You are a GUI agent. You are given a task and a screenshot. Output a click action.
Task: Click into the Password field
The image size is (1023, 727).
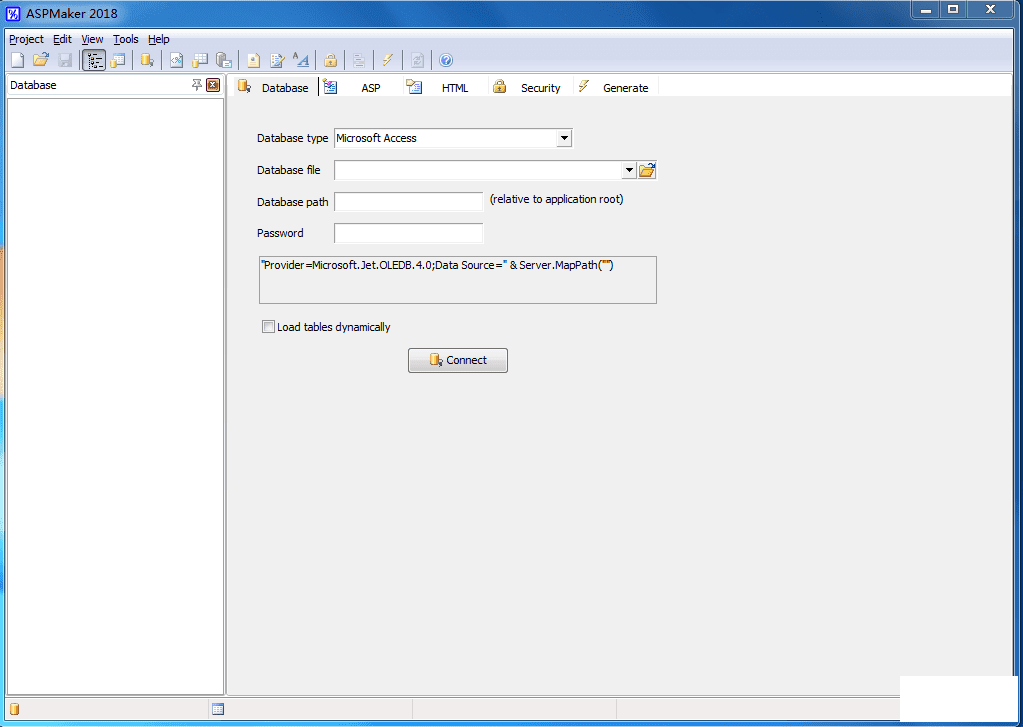(408, 233)
